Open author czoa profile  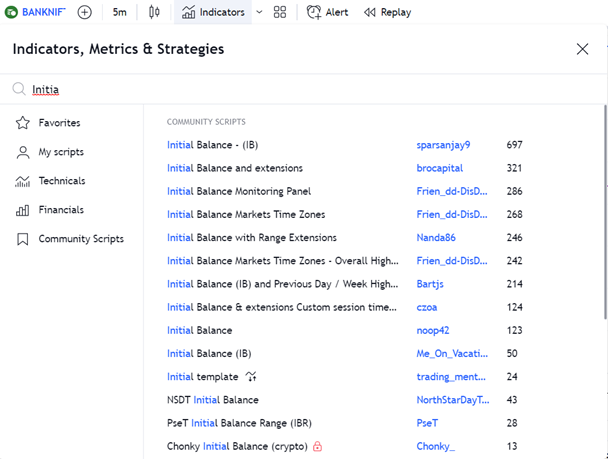click(427, 307)
